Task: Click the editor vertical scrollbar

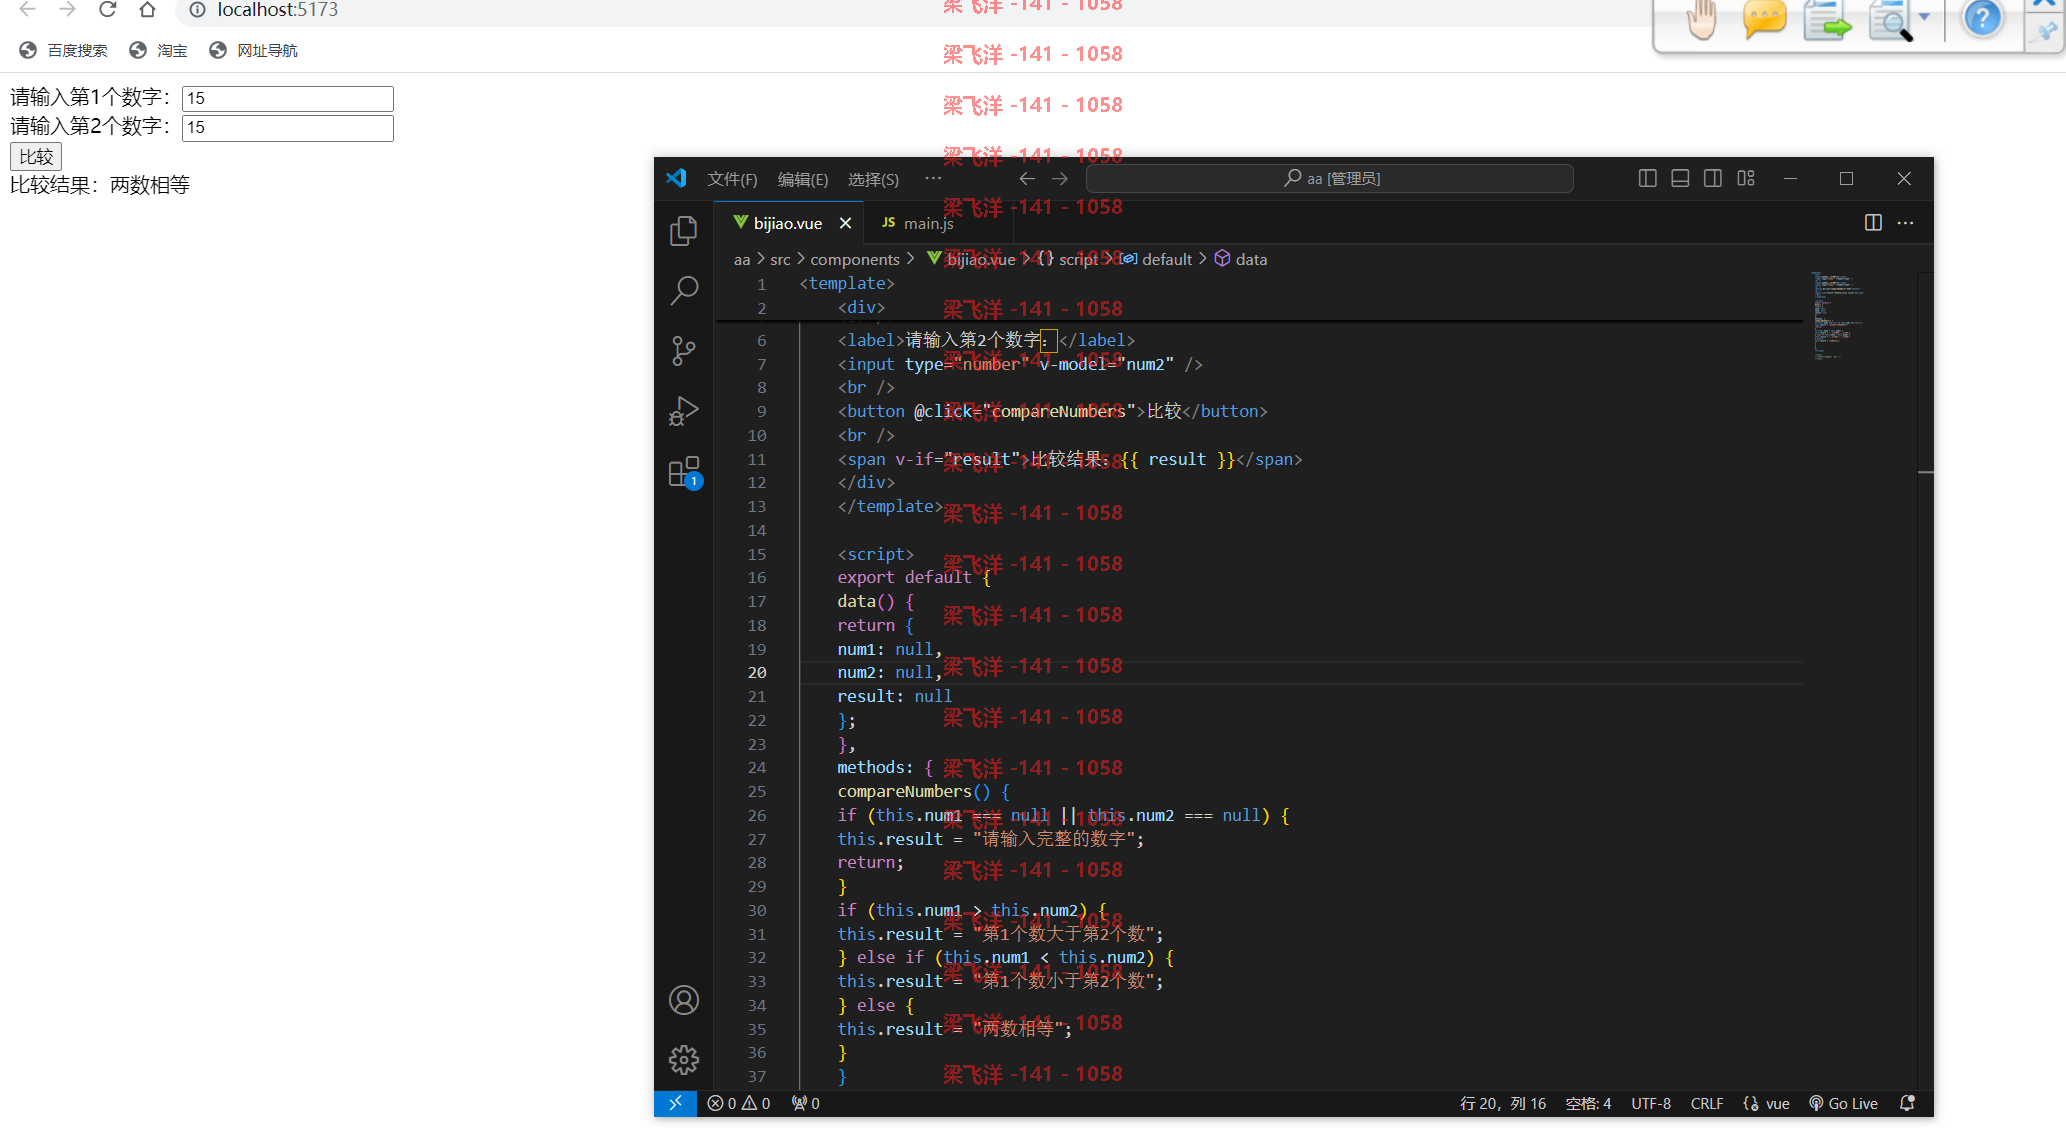Action: tap(1925, 680)
